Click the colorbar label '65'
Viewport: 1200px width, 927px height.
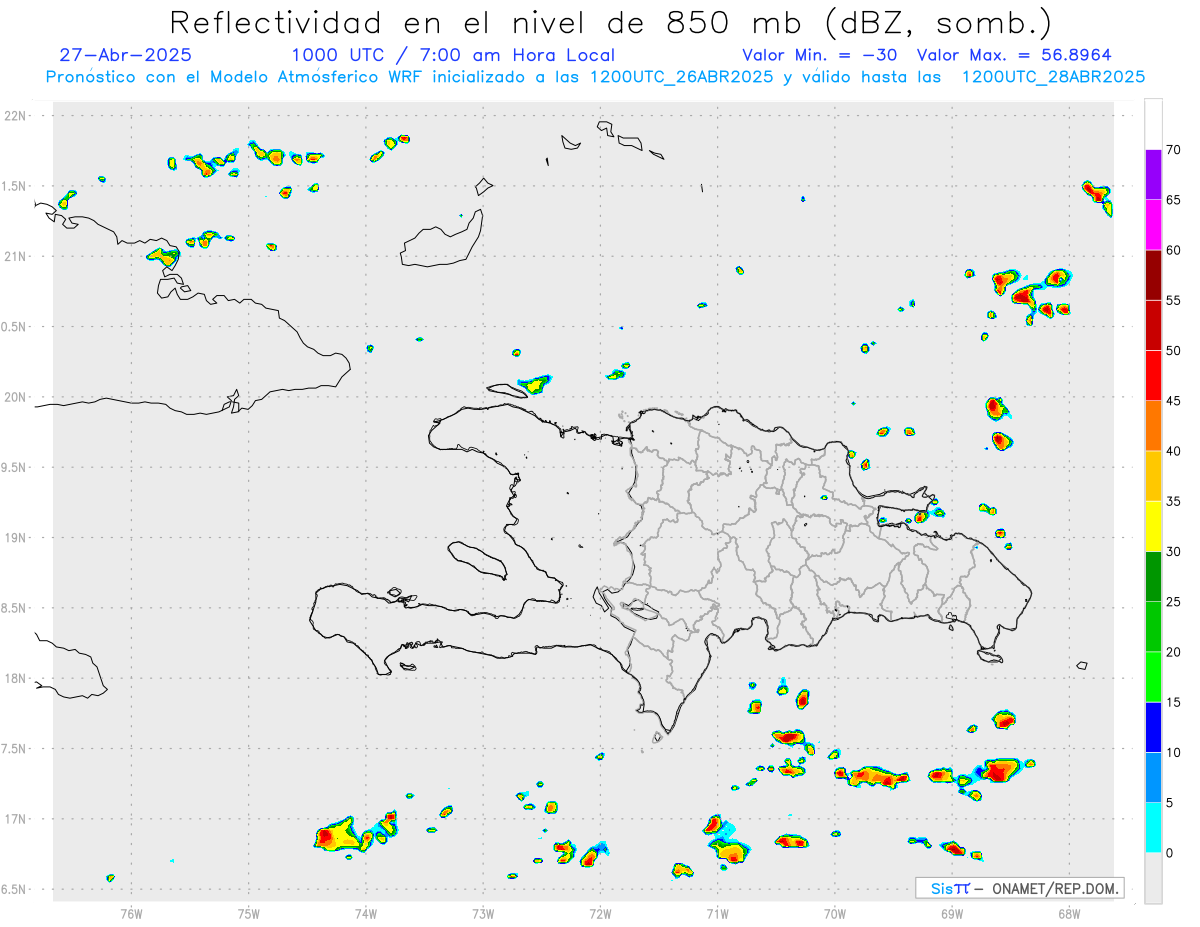point(1174,200)
